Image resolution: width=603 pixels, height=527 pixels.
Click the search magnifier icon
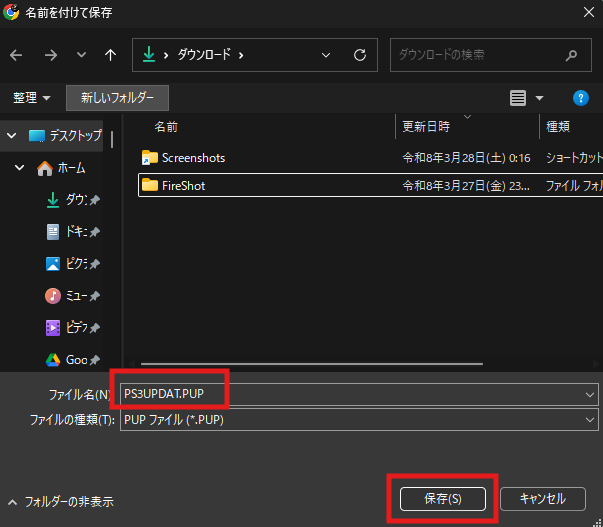pyautogui.click(x=571, y=55)
